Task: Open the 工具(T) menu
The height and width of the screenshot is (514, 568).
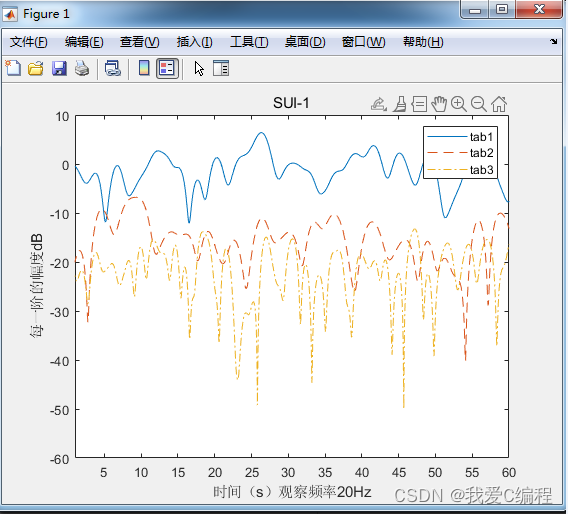Action: pyautogui.click(x=249, y=42)
